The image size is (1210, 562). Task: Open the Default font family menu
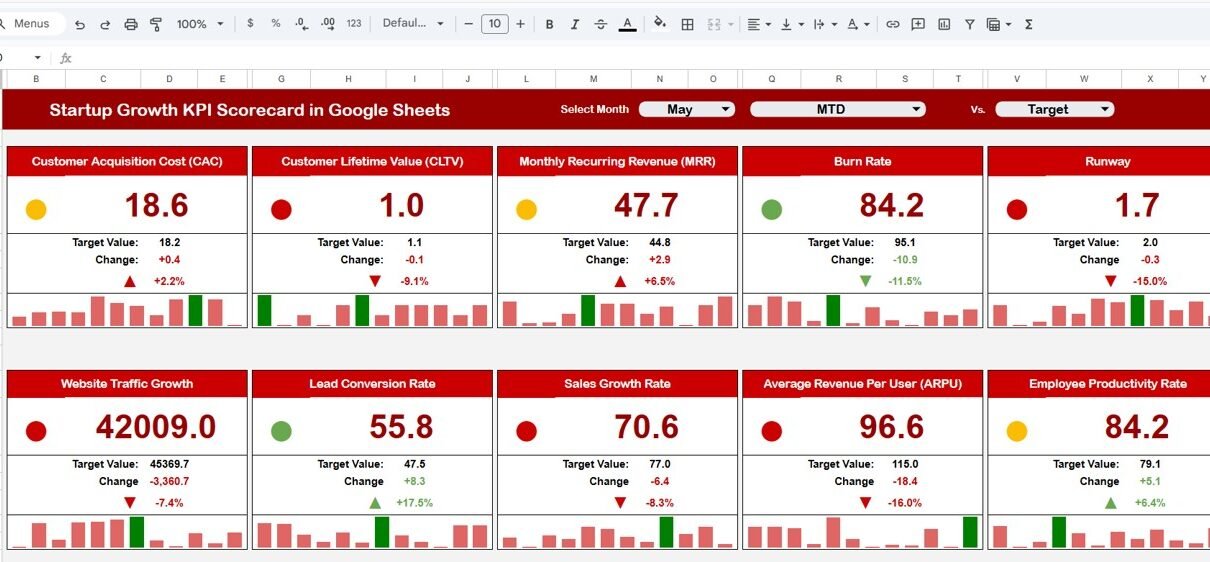pos(413,24)
